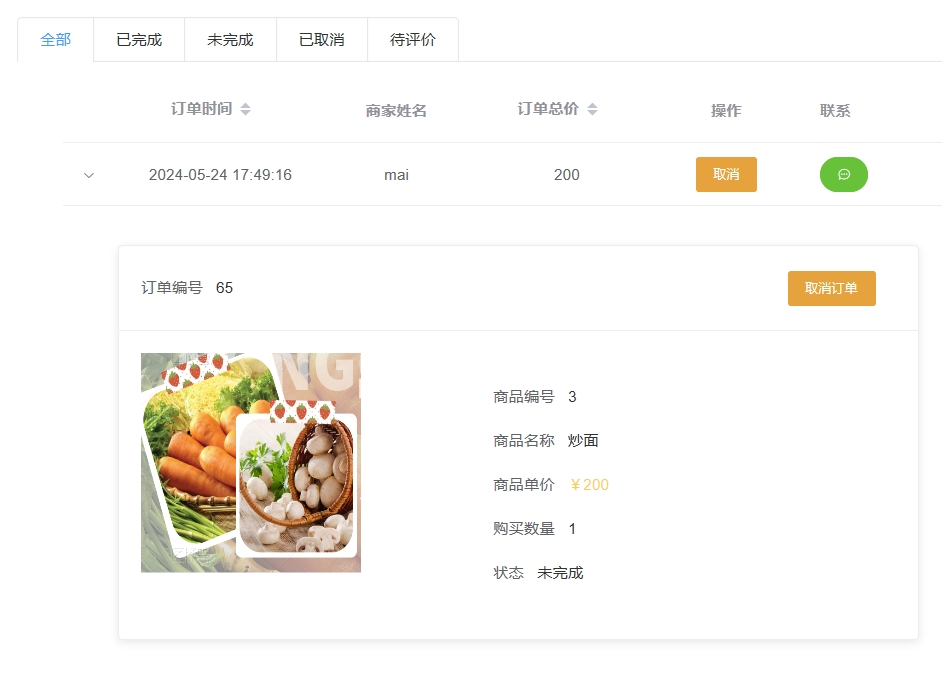Sort 订单时间 ascending with the up arrow
Viewport: 942px width, 674px height.
click(245, 104)
